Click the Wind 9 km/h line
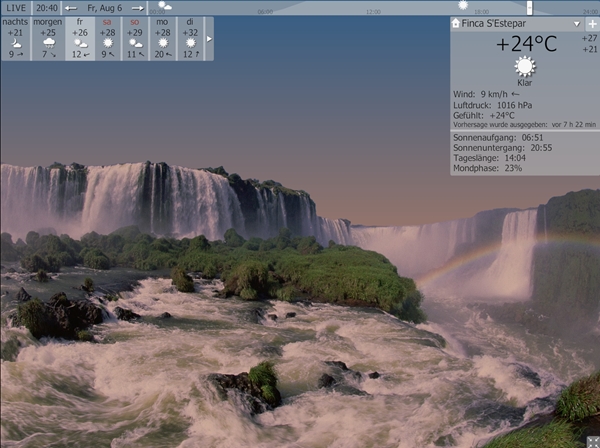The width and height of the screenshot is (600, 448). tap(486, 94)
